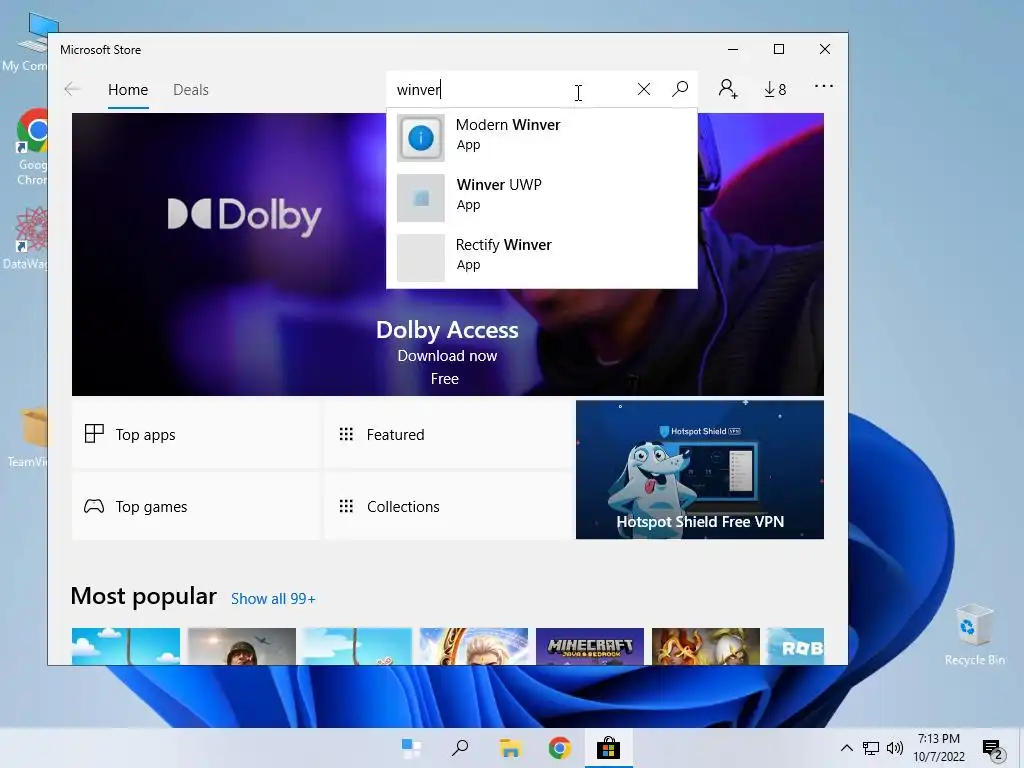Open the soldier game thumbnail in Most popular
Viewport: 1024px width, 768px height.
coord(242,647)
